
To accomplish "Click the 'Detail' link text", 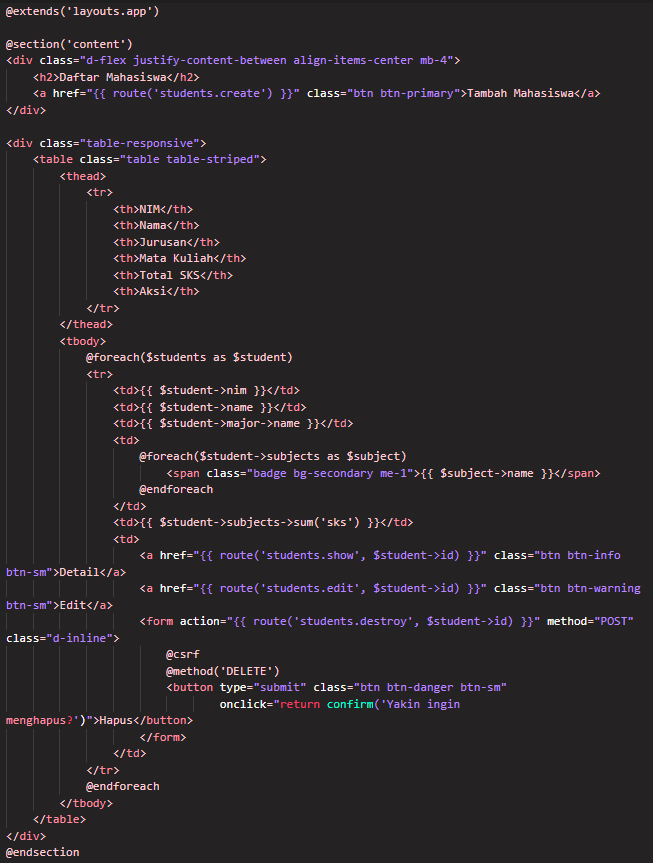I will (79, 572).
